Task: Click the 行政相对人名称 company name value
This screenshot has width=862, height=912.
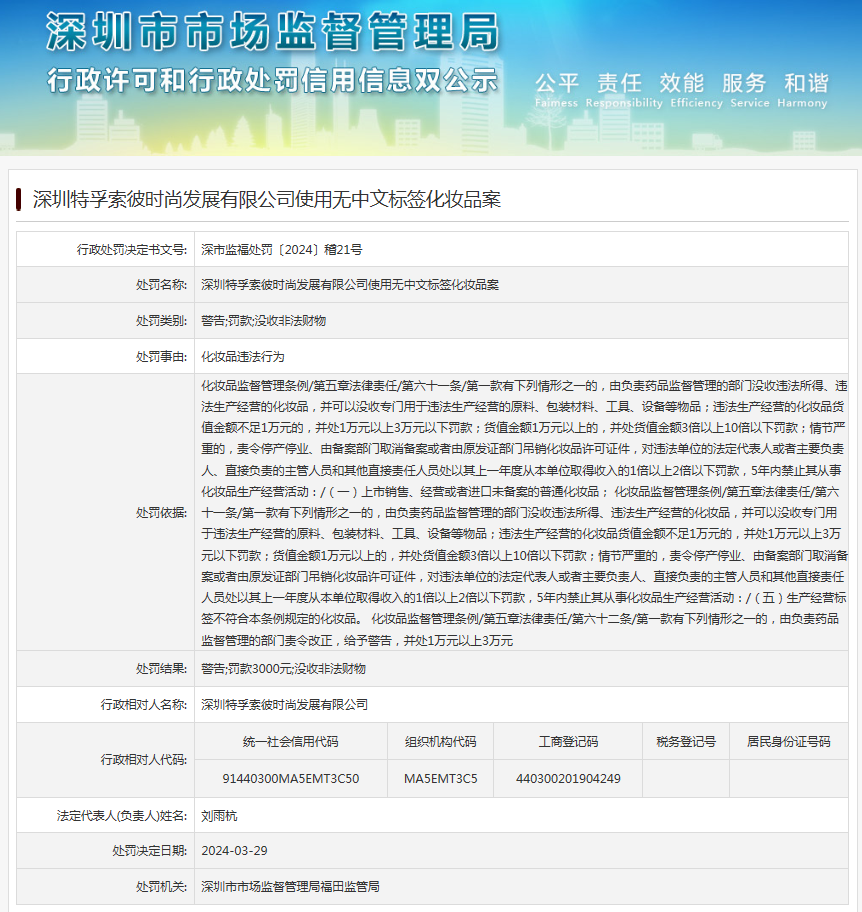Action: pos(284,704)
